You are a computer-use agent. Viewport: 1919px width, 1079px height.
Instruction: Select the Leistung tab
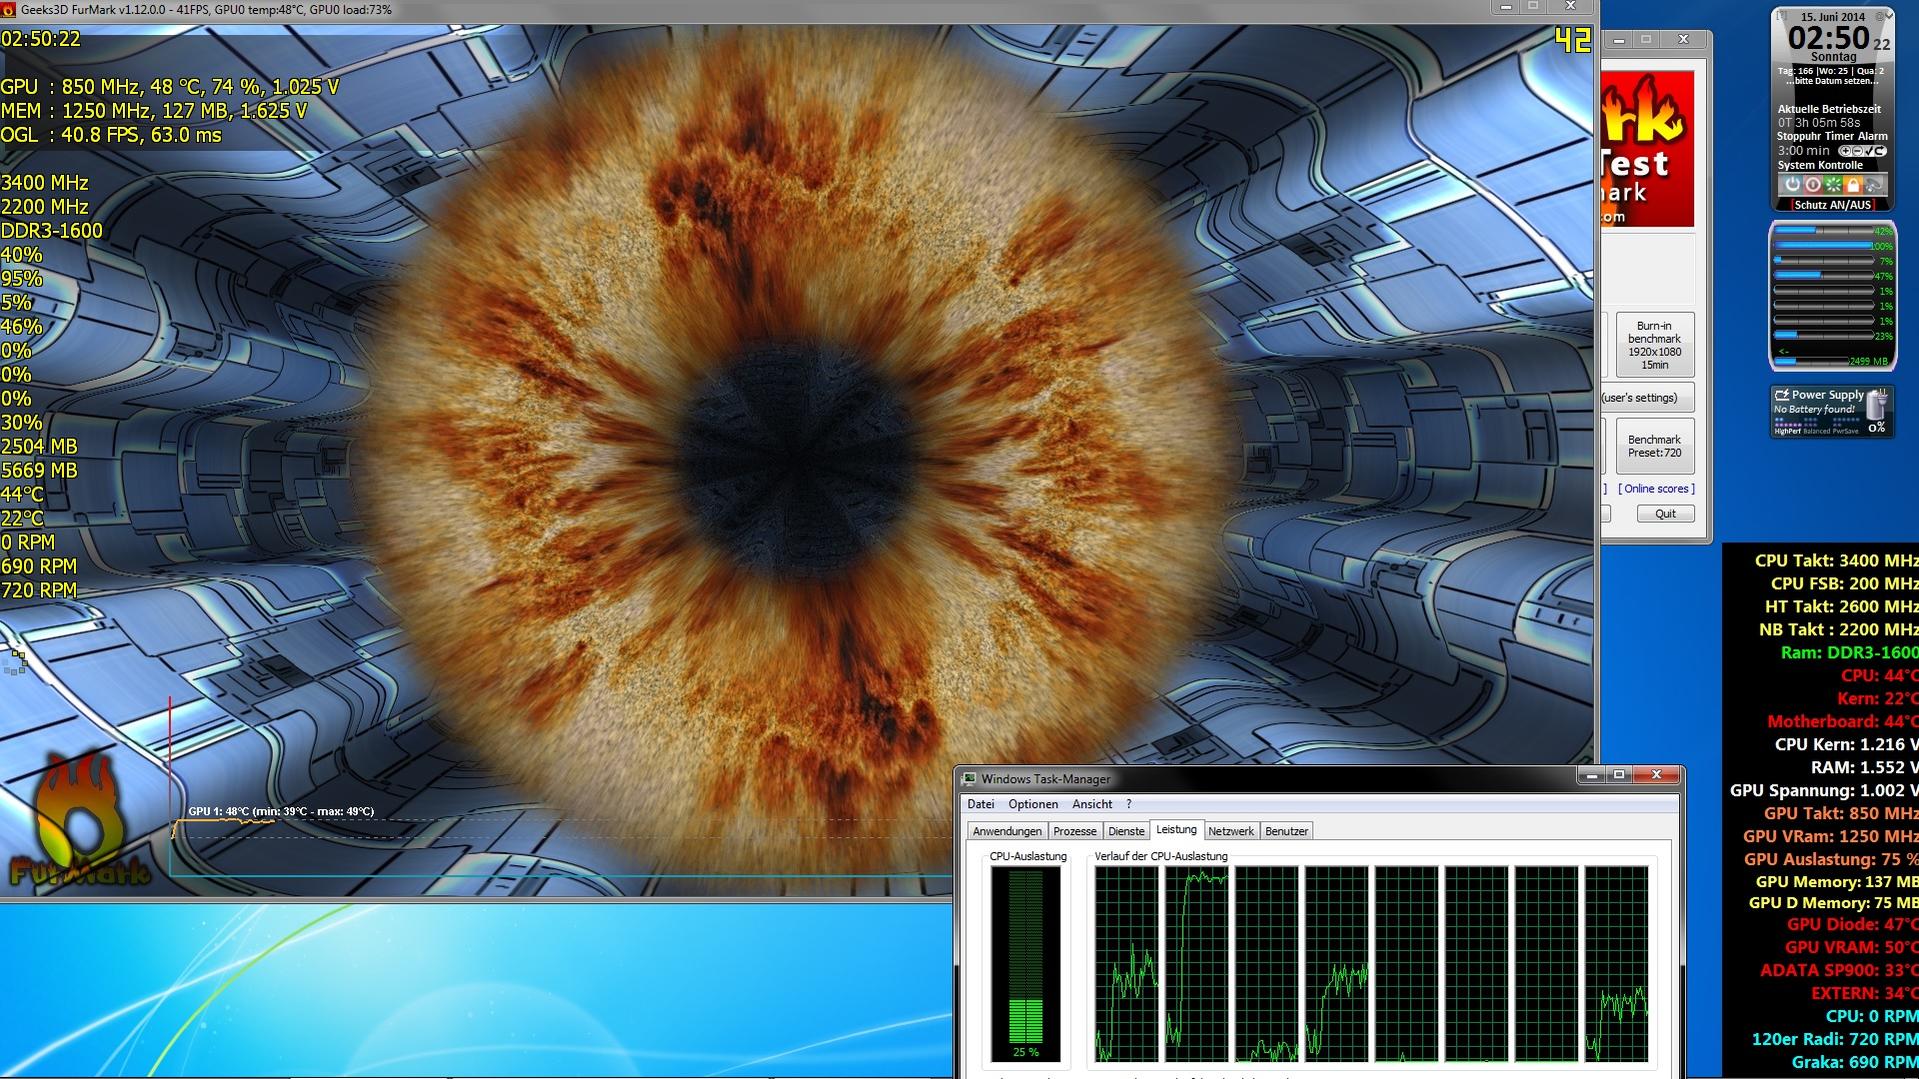pos(1176,829)
